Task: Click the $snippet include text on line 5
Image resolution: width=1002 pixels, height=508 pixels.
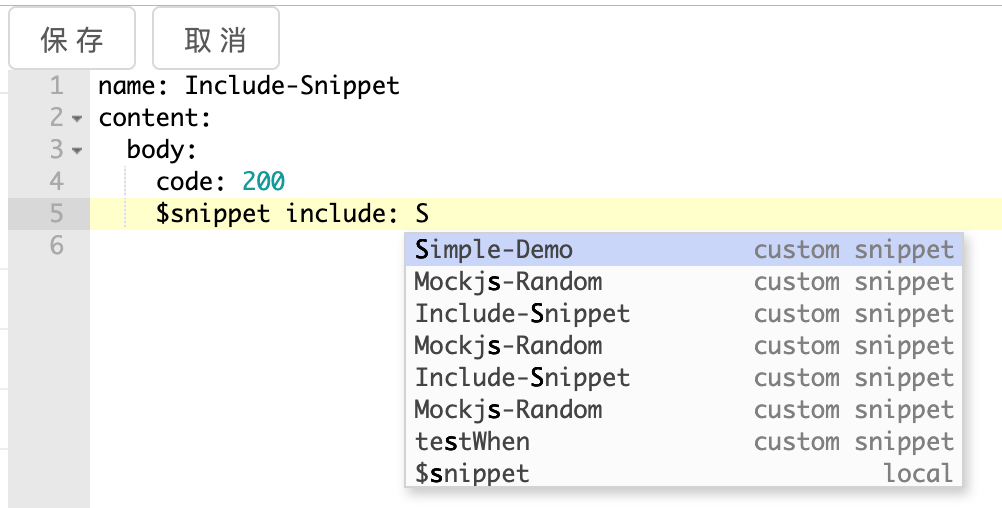Action: tap(270, 214)
